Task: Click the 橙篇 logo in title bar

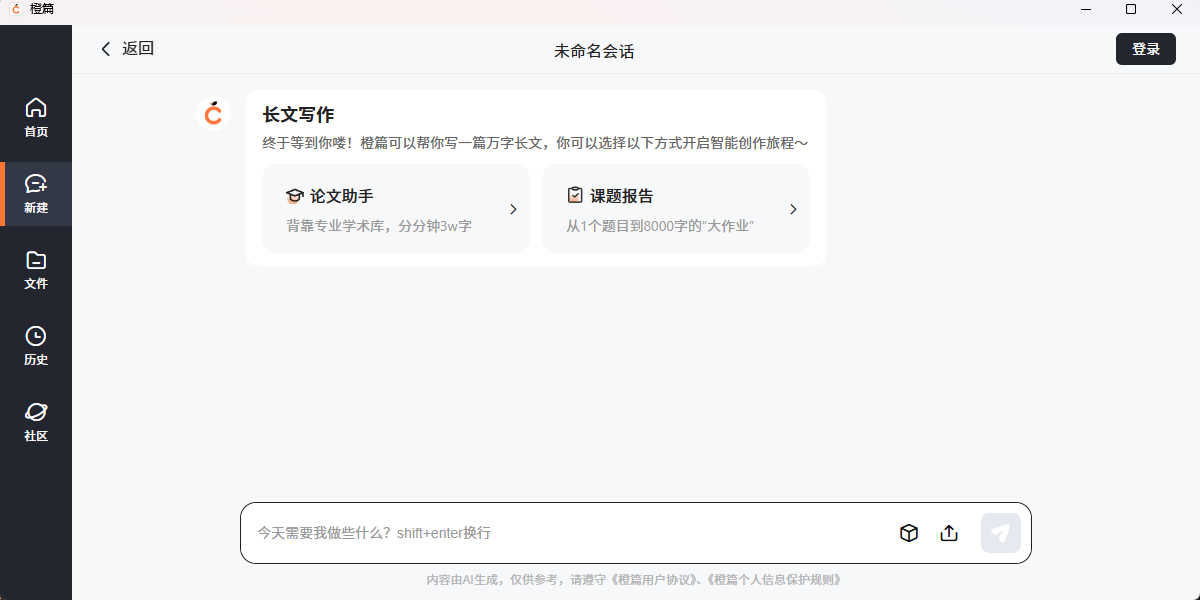Action: coord(16,9)
